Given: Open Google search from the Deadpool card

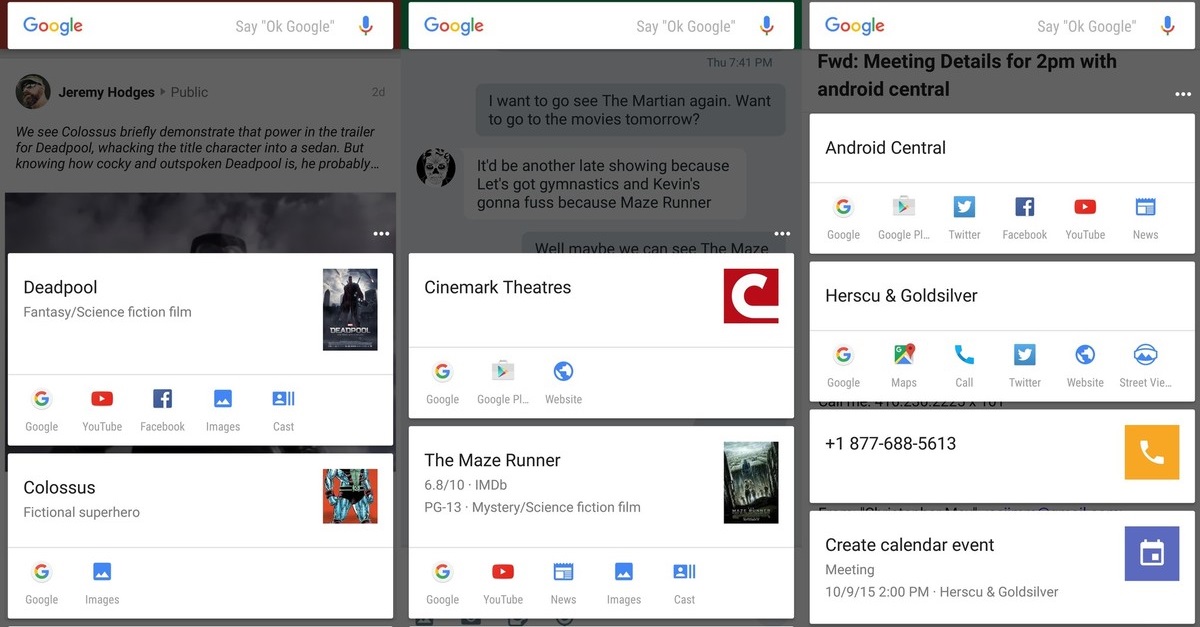Looking at the screenshot, I should coord(41,410).
